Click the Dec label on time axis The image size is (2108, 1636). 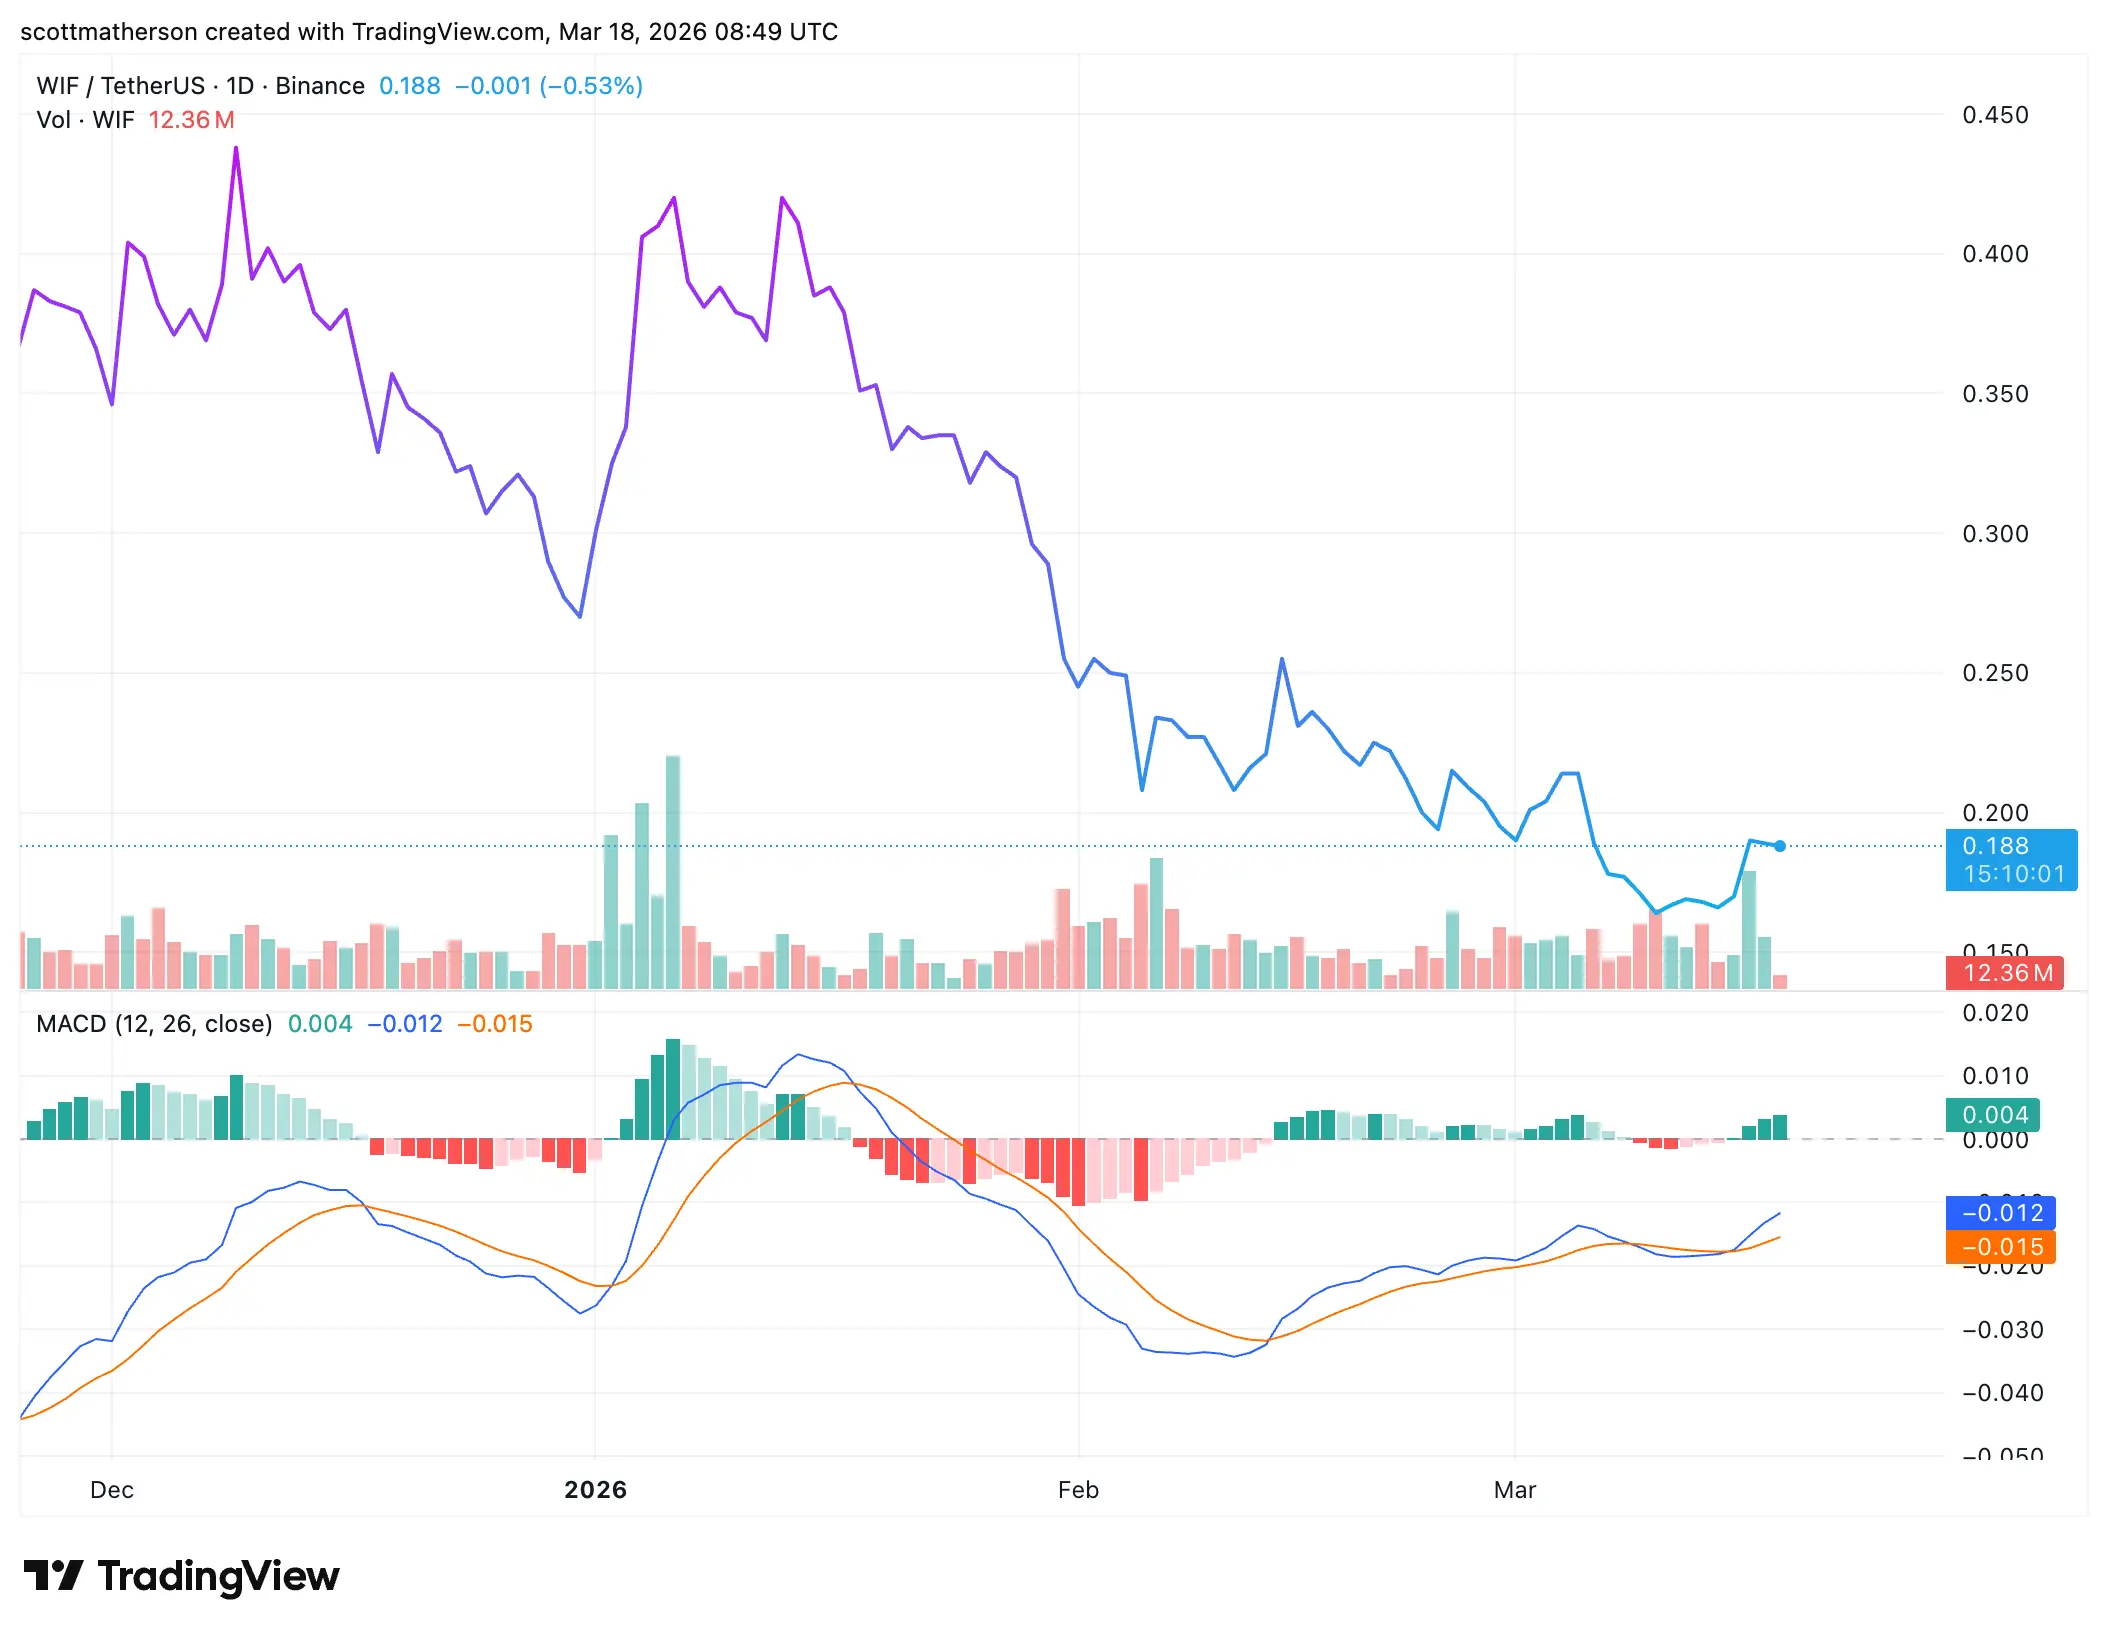pos(112,1490)
